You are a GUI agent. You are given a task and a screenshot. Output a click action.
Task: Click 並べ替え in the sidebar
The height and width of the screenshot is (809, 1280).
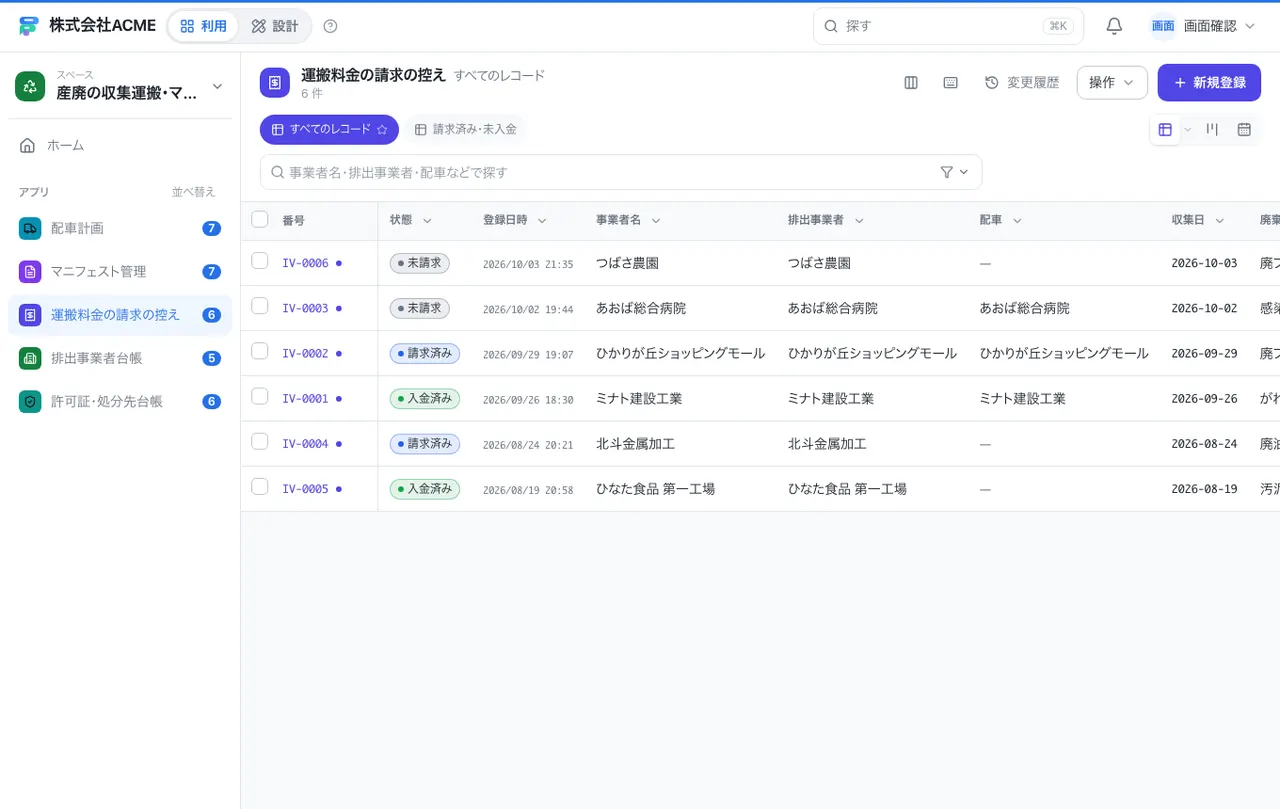point(193,192)
